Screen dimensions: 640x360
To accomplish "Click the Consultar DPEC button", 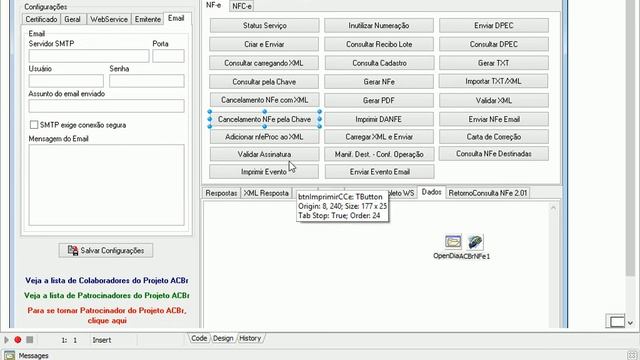I will click(x=494, y=44).
